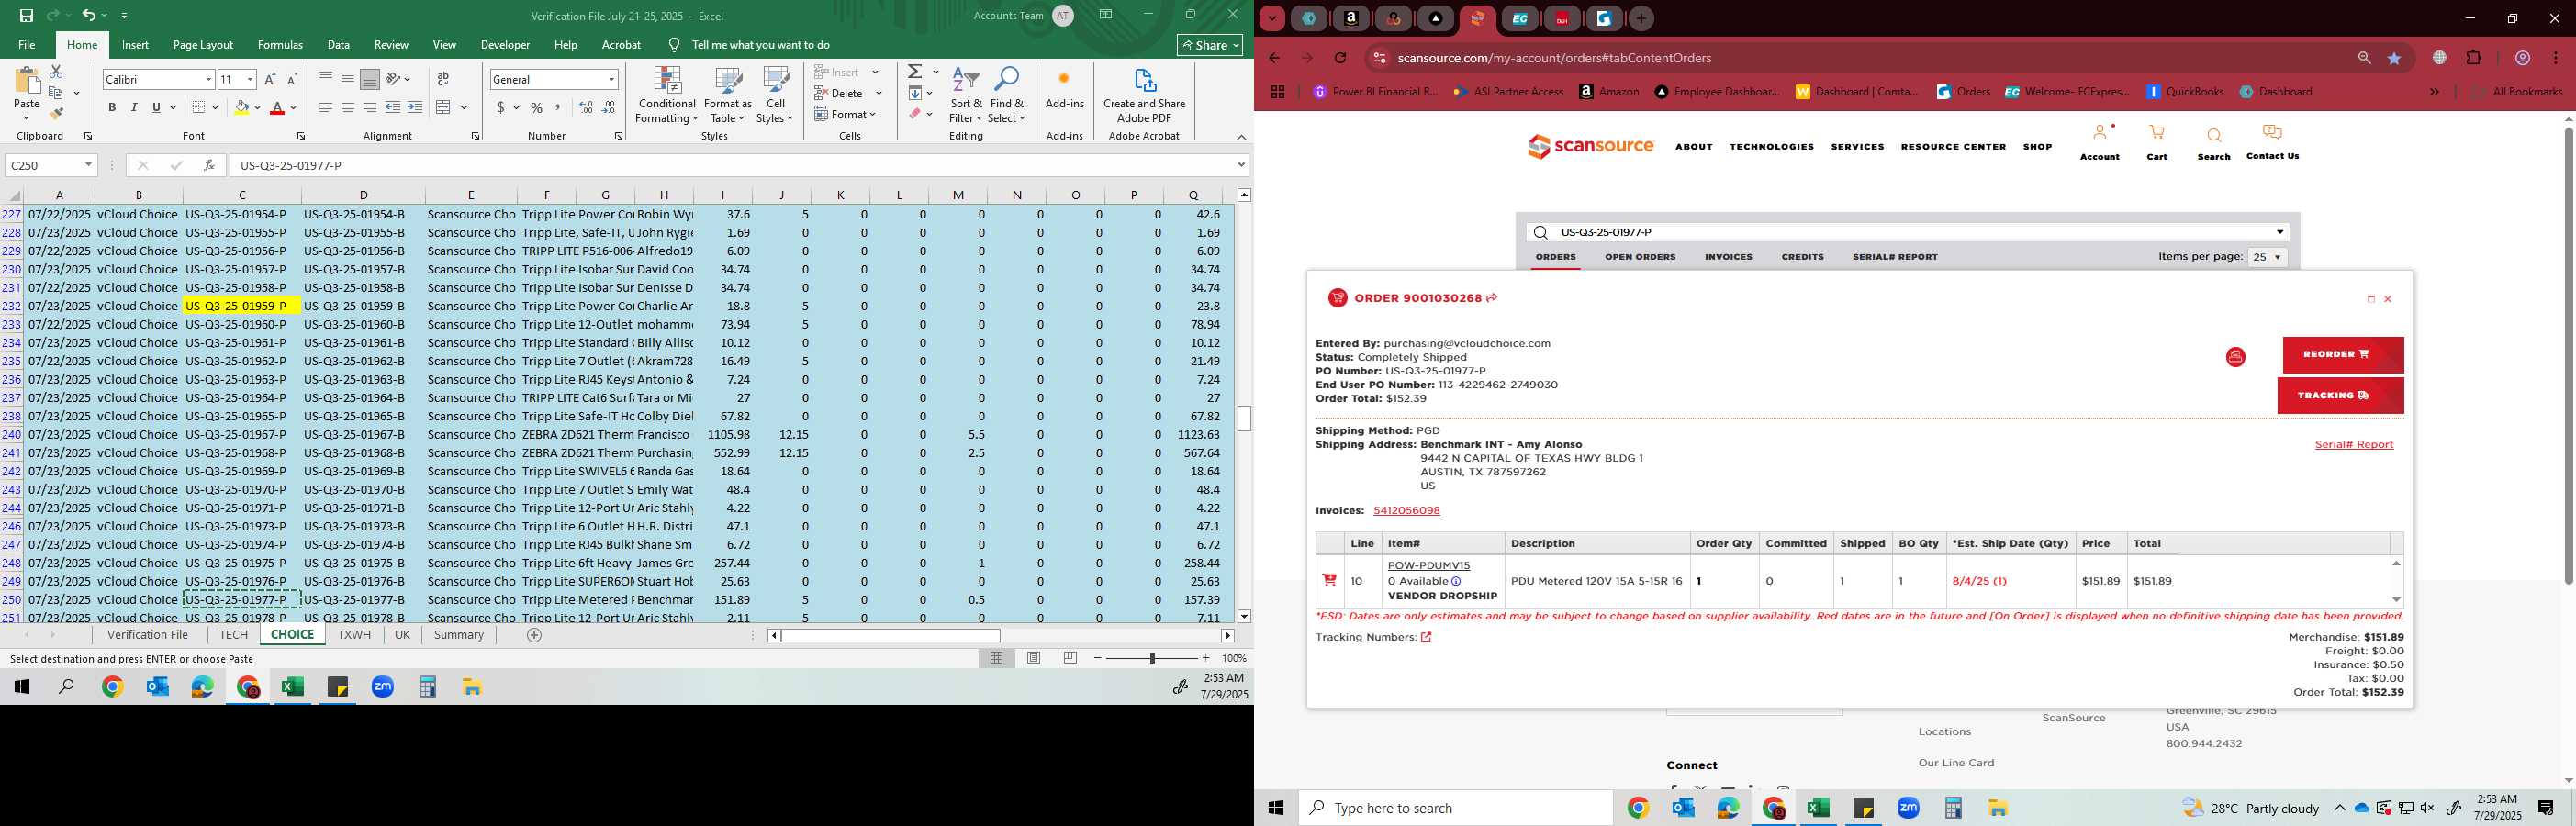
Task: Click the order search input field
Action: (1907, 233)
